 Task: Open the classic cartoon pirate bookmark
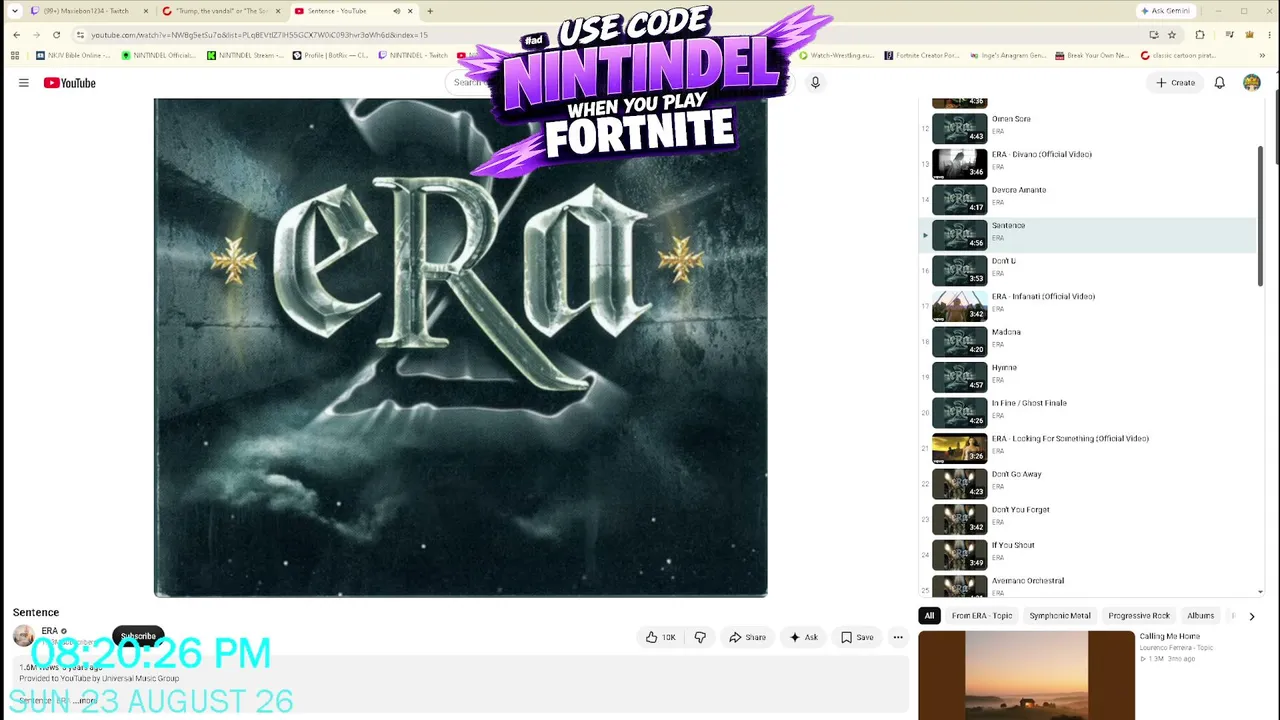pos(1179,55)
